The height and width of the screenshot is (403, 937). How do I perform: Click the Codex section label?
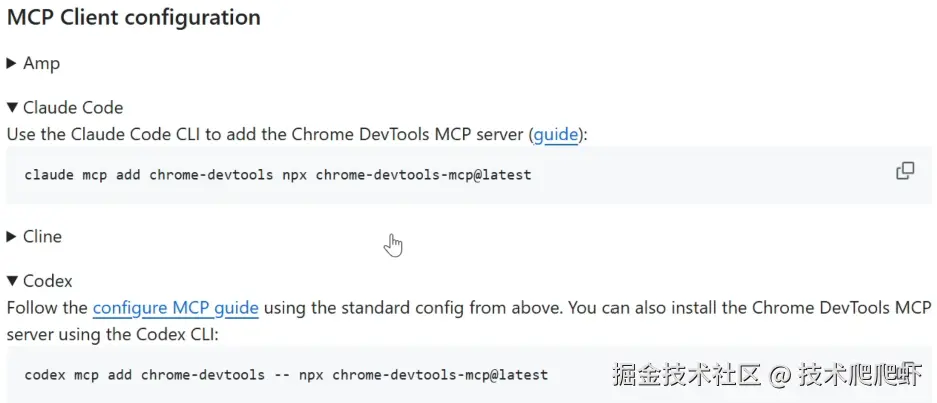click(48, 281)
